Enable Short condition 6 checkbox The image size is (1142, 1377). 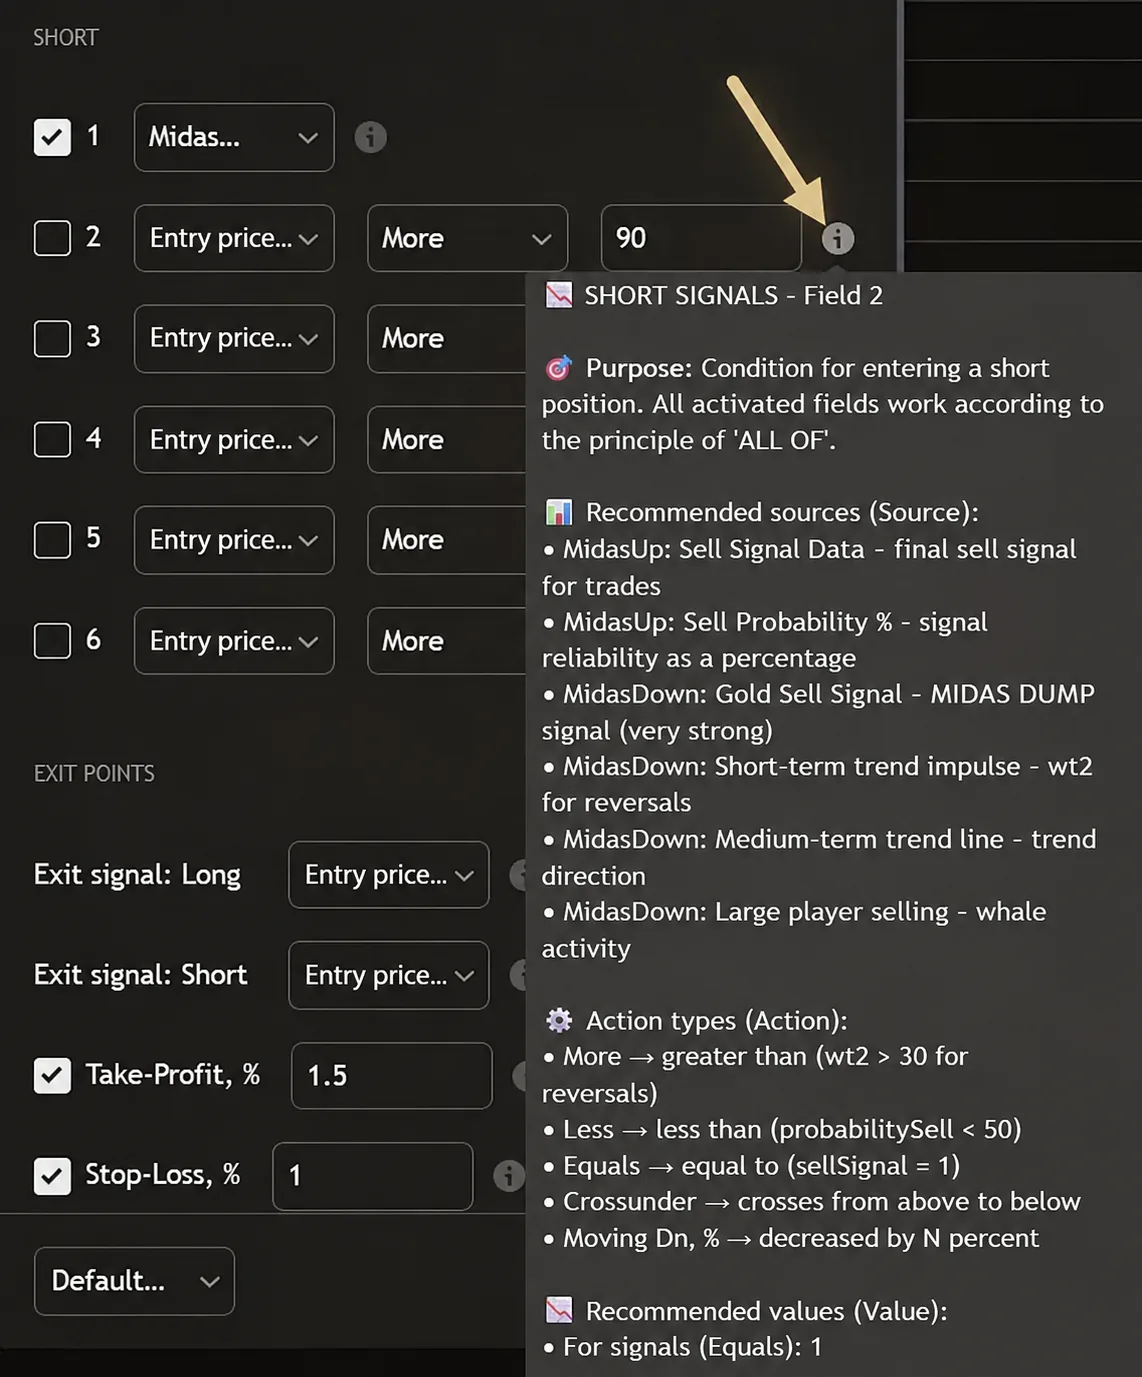(x=52, y=640)
